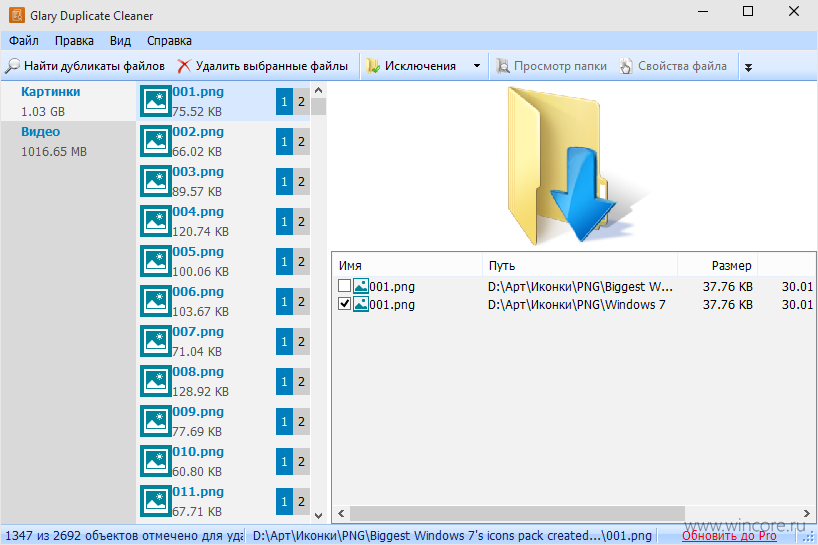
Task: Click the file list scroll down arrow
Action: point(319,515)
